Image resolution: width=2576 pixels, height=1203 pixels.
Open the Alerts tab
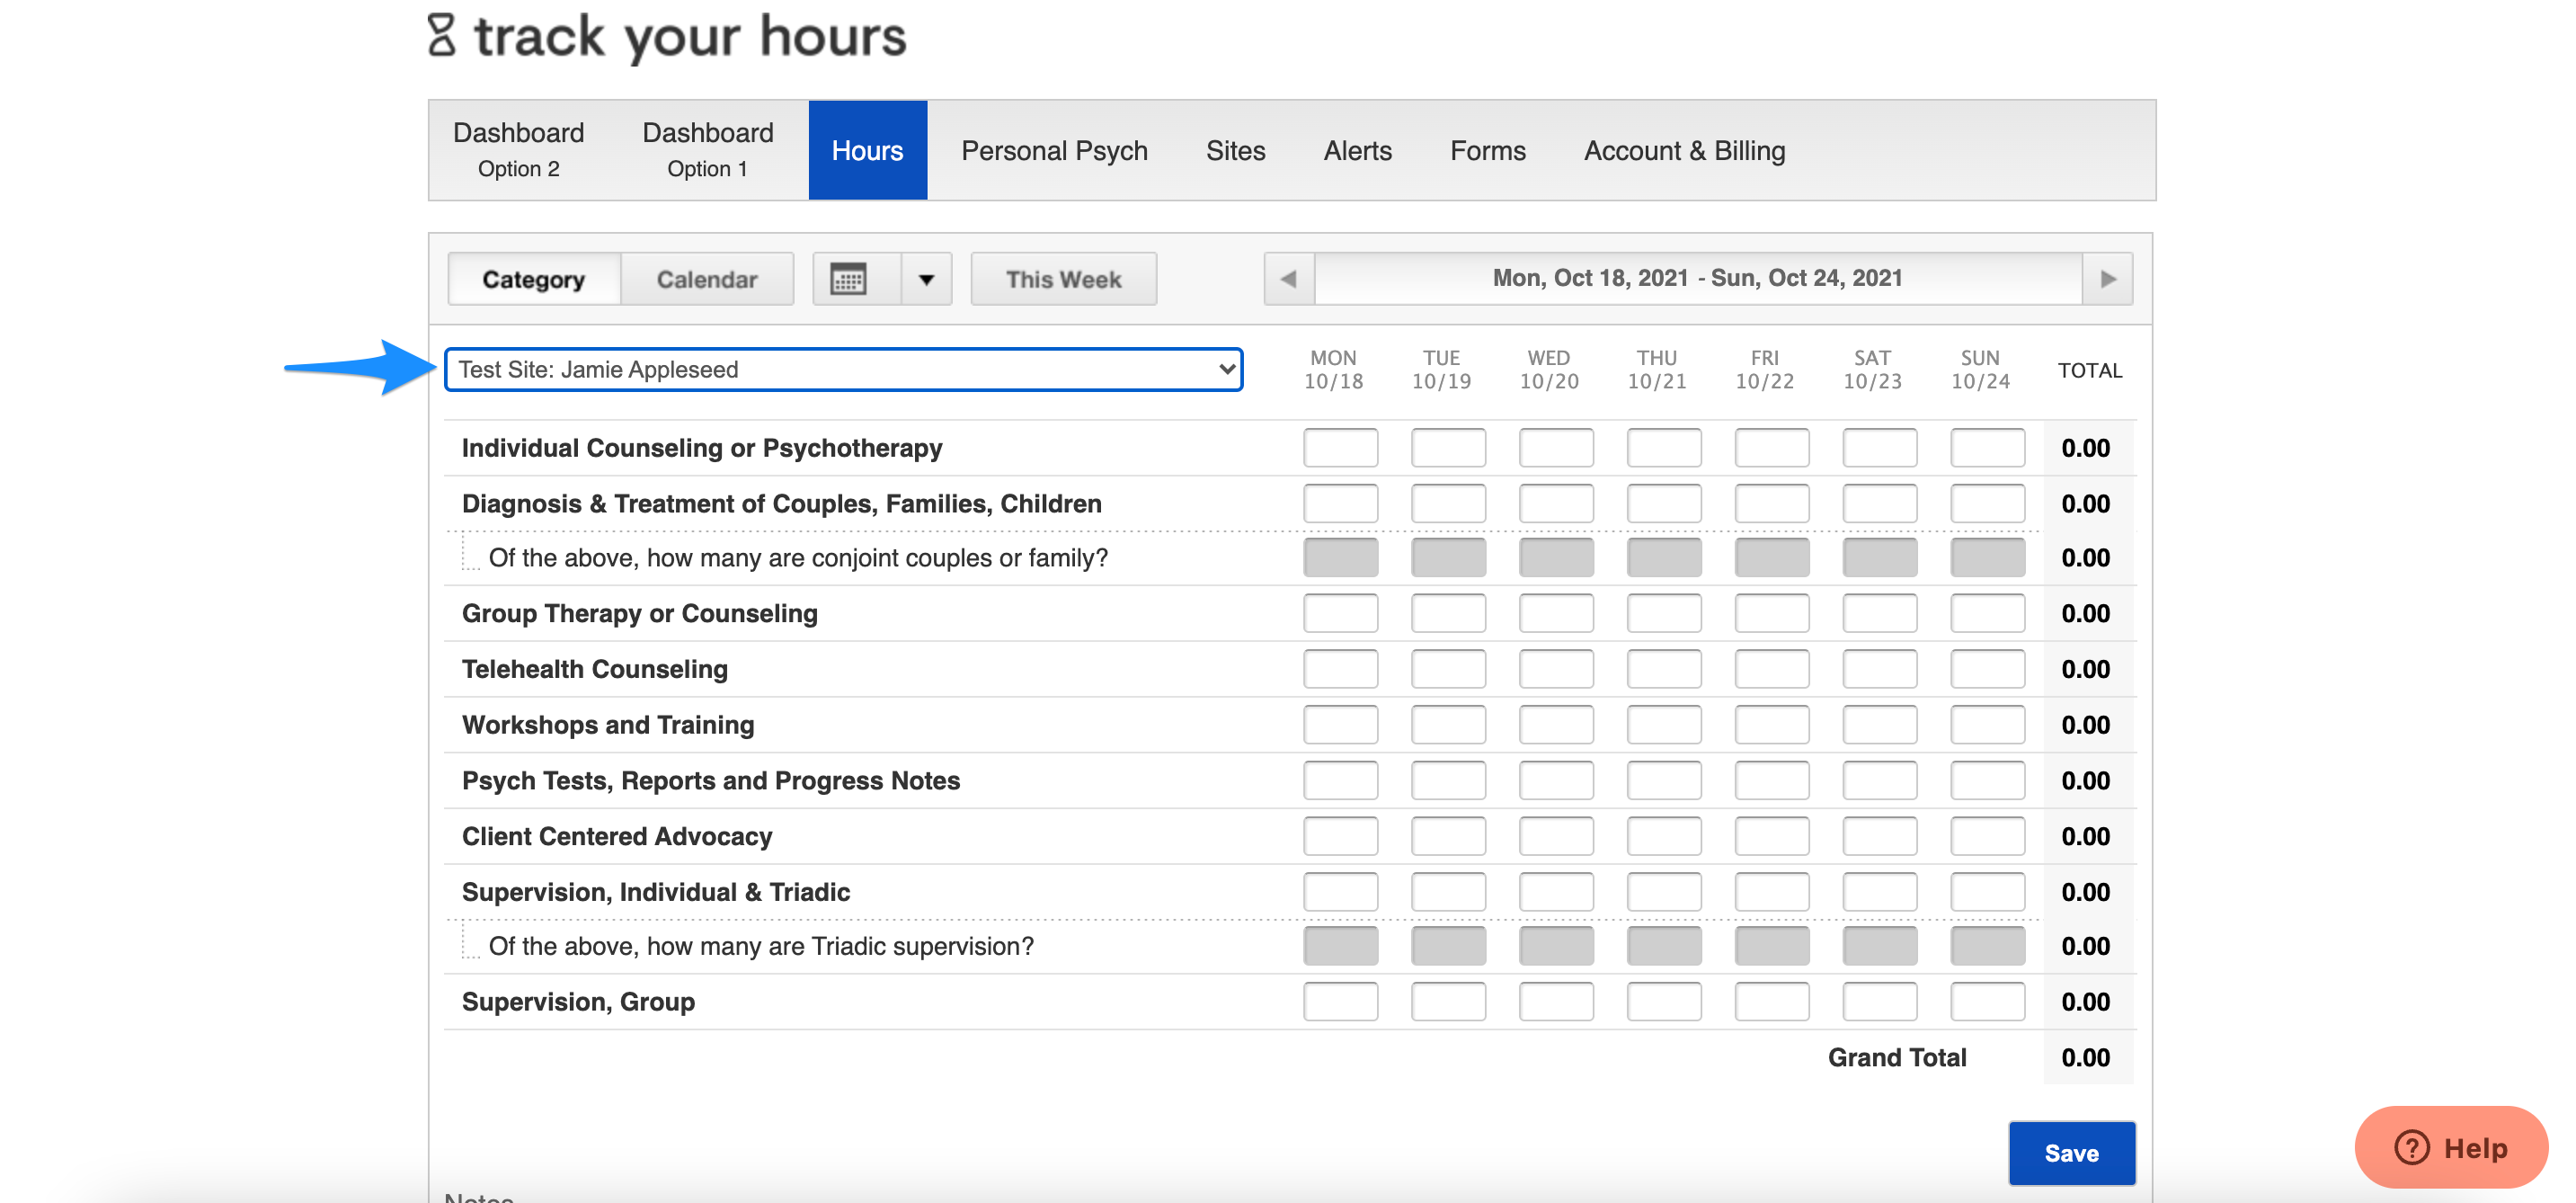tap(1358, 150)
